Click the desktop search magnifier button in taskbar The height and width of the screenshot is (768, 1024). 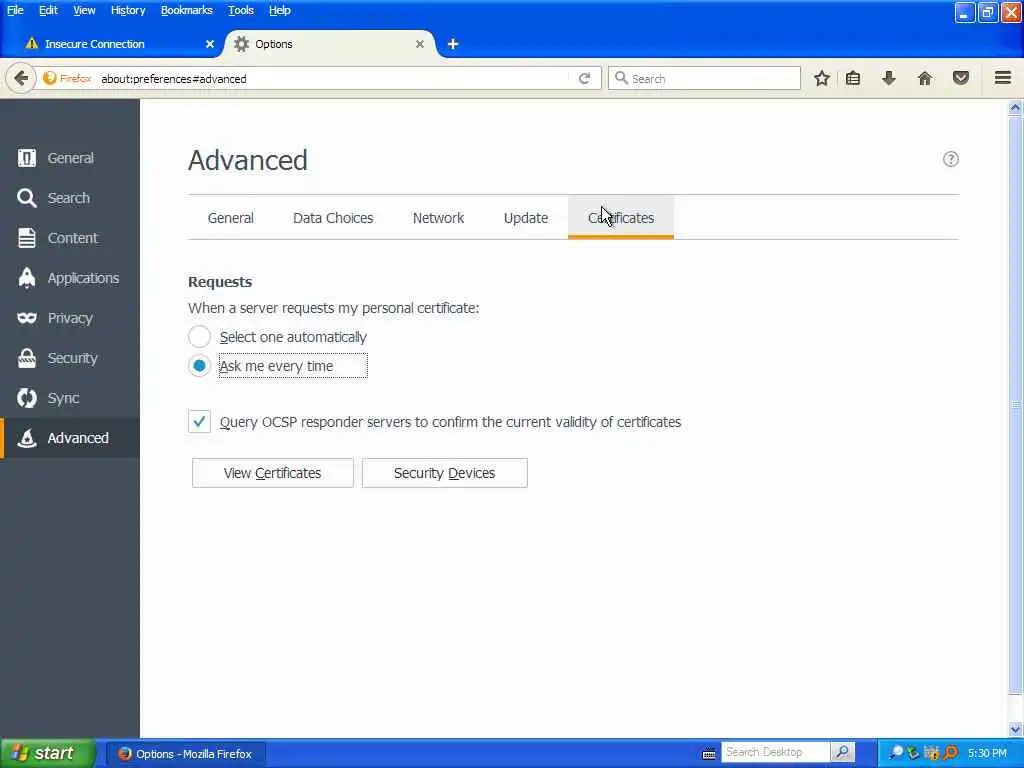(x=842, y=752)
